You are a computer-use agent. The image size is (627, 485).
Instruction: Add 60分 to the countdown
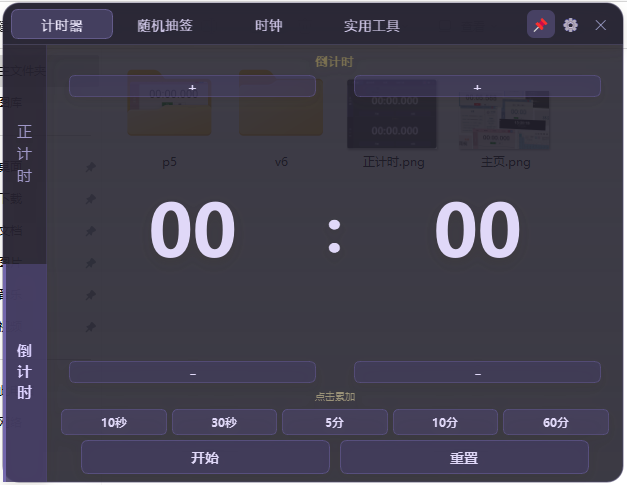point(556,422)
